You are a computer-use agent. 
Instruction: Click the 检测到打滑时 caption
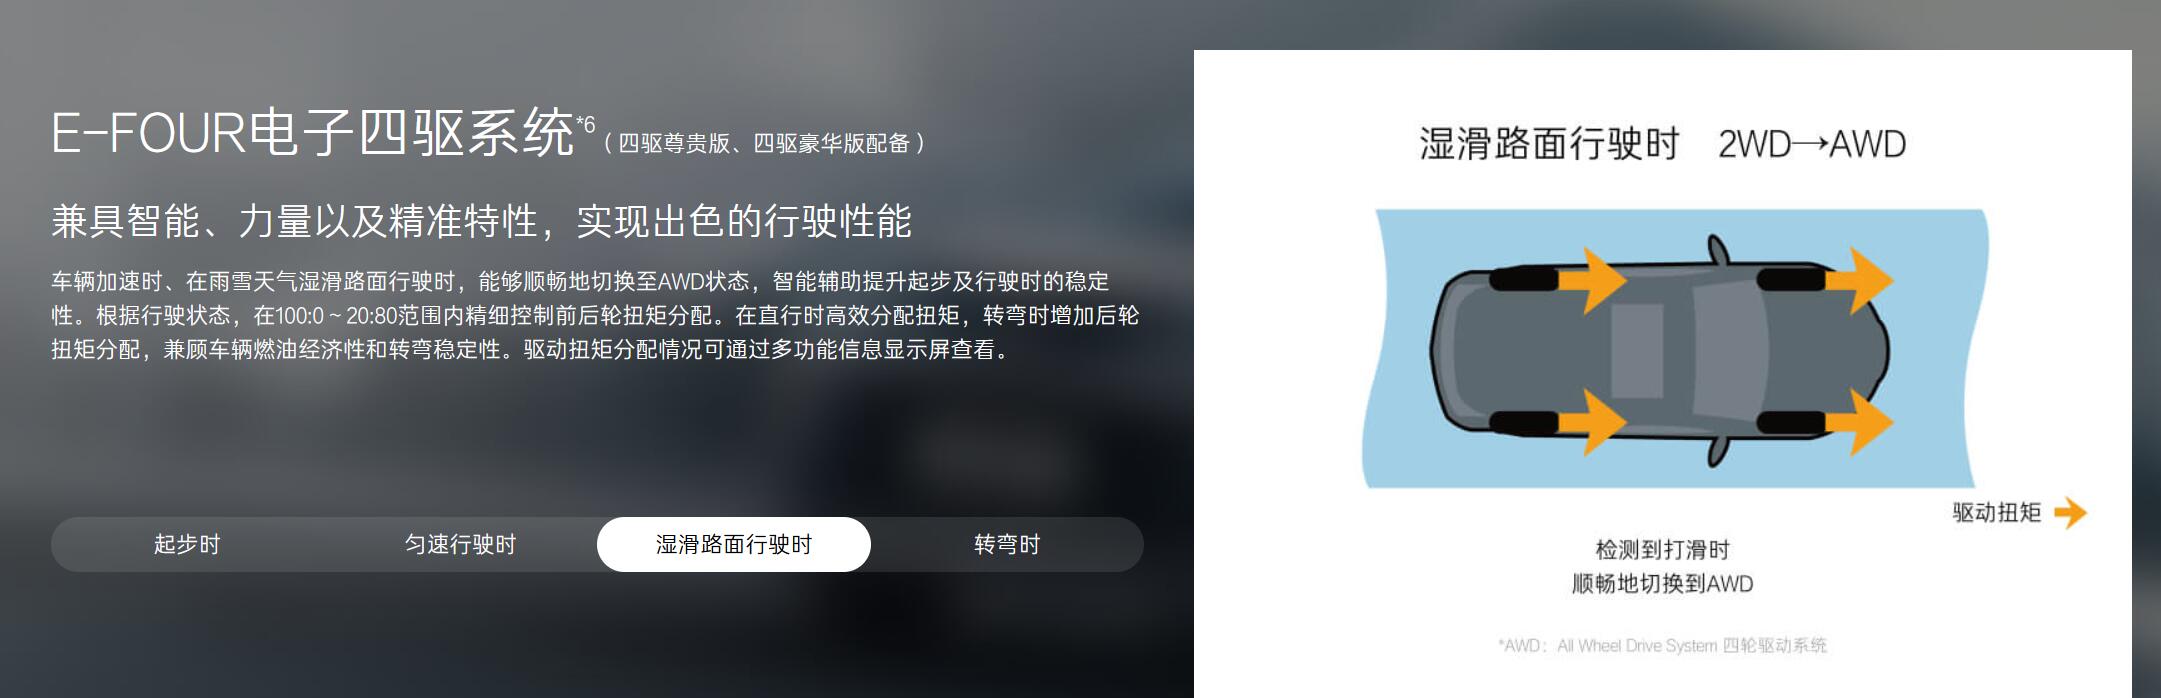click(1662, 549)
